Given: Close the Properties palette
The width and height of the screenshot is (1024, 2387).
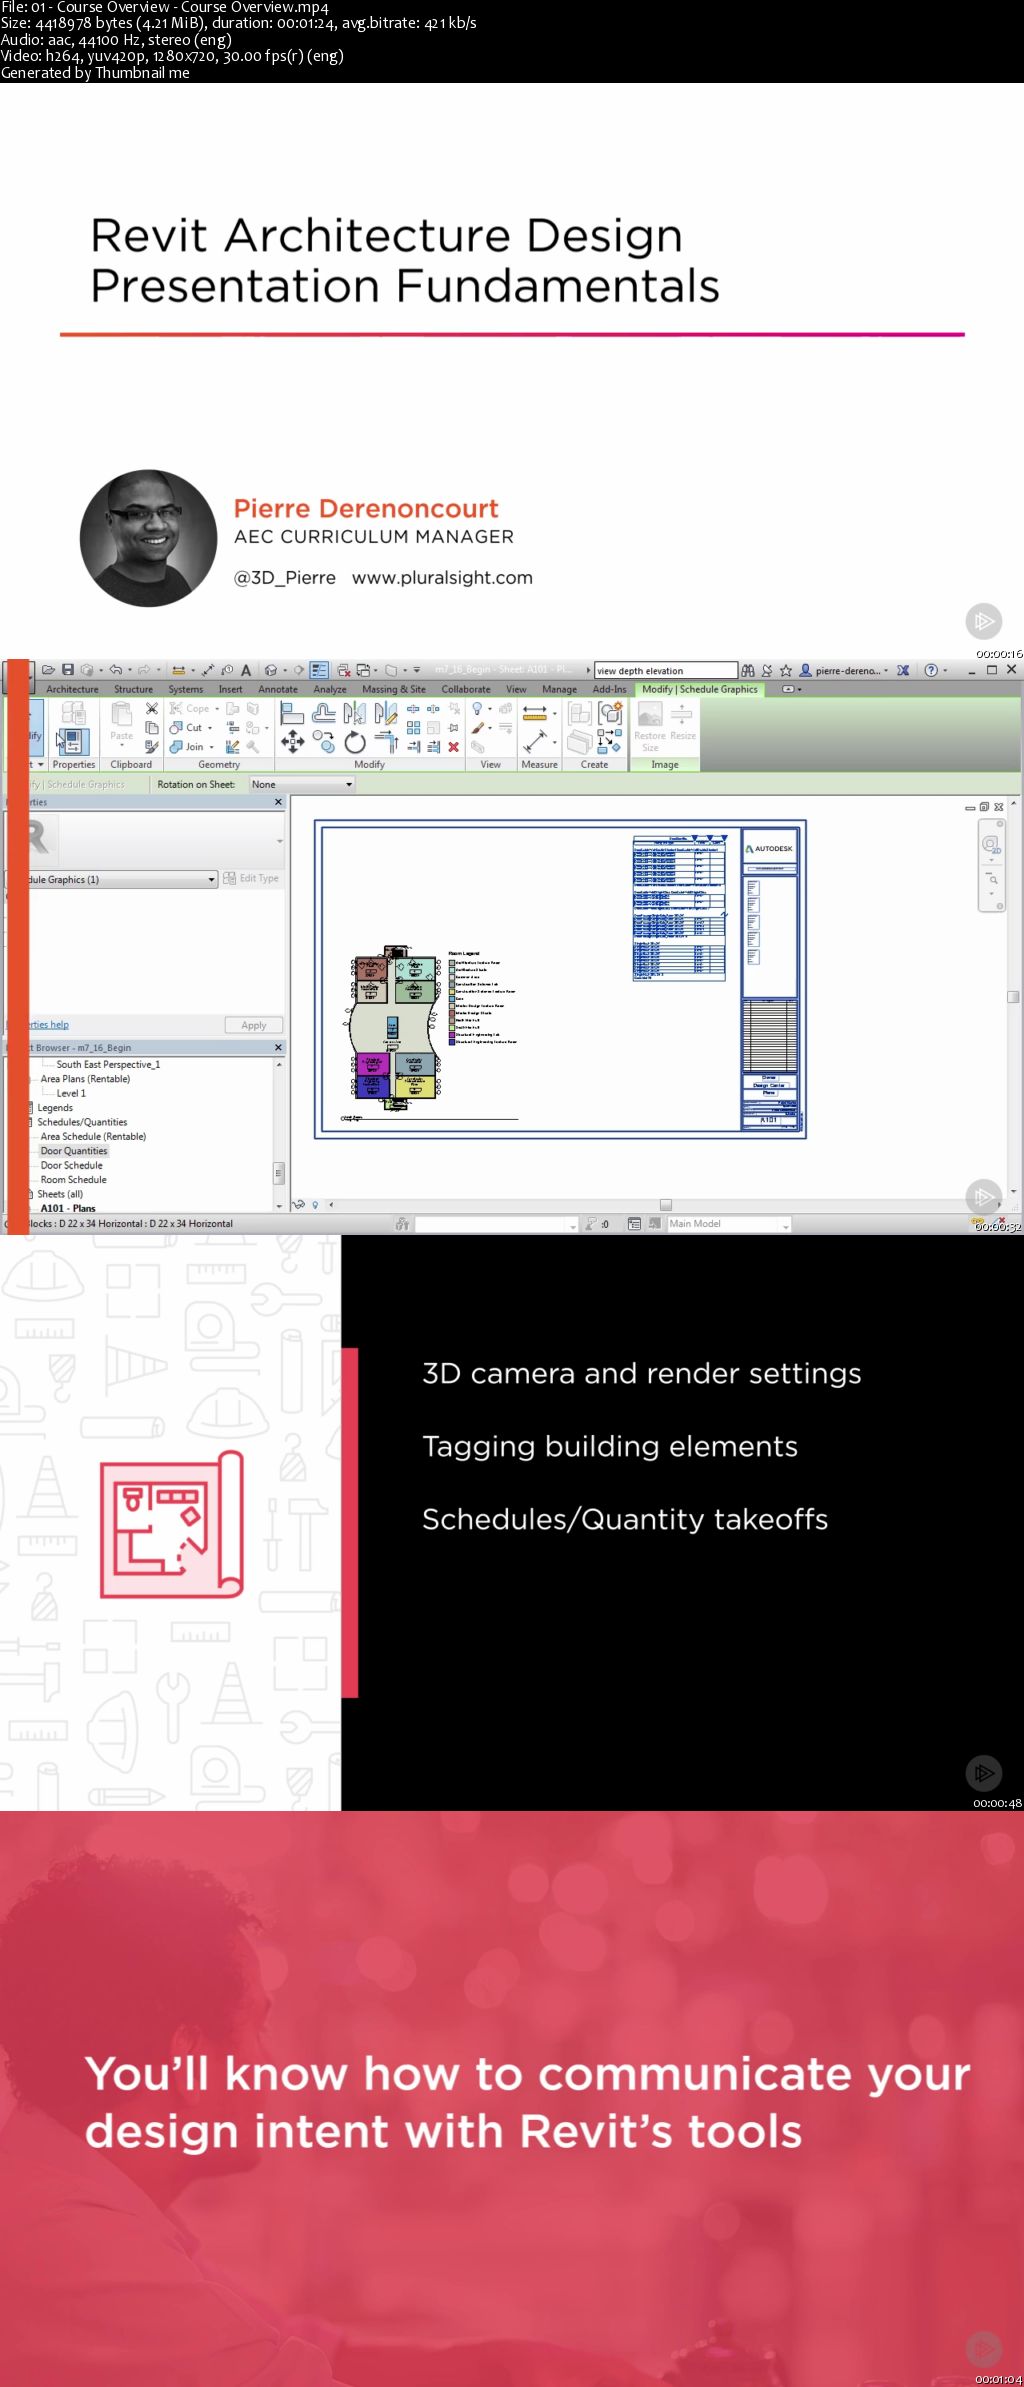Looking at the screenshot, I should (x=278, y=803).
